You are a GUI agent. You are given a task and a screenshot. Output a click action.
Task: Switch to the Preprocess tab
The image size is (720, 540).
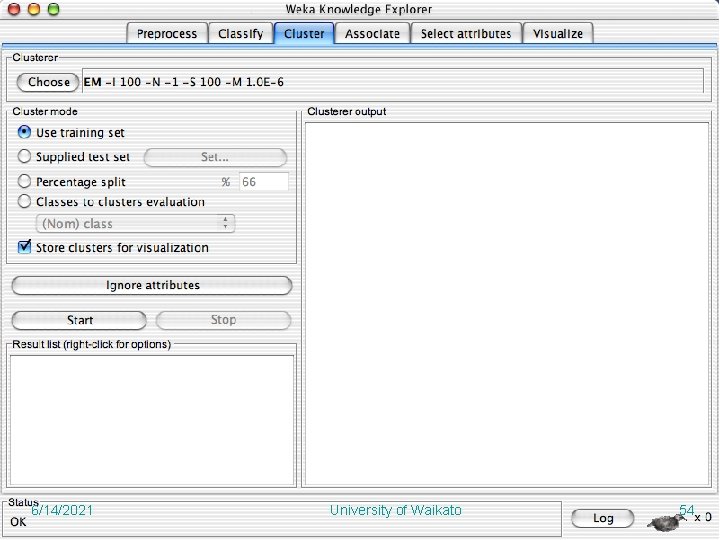pyautogui.click(x=167, y=34)
